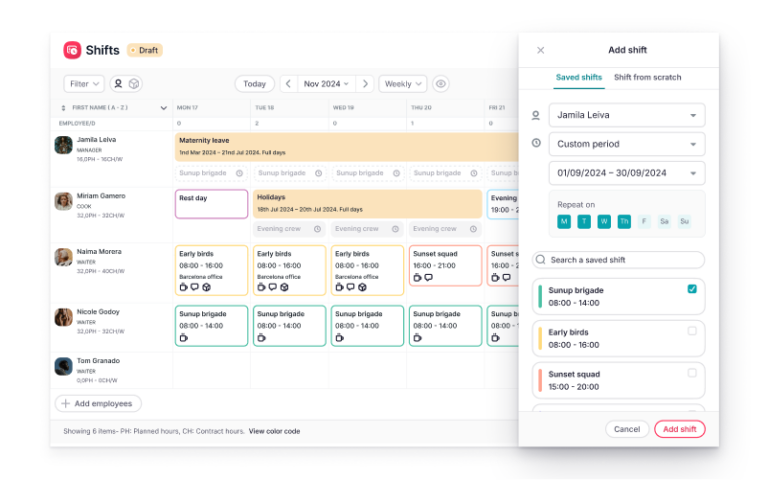Image resolution: width=768 pixels, height=480 pixels.
Task: Check the Early birds saved shift
Action: coord(692,331)
